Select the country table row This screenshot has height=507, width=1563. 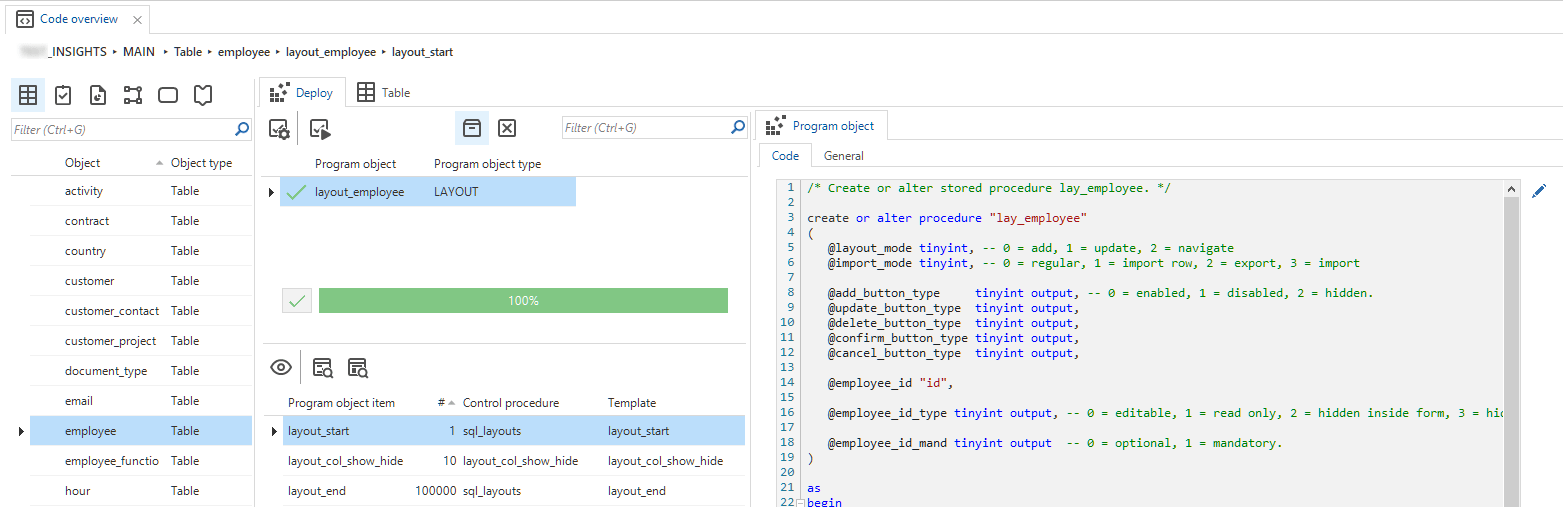click(x=141, y=251)
